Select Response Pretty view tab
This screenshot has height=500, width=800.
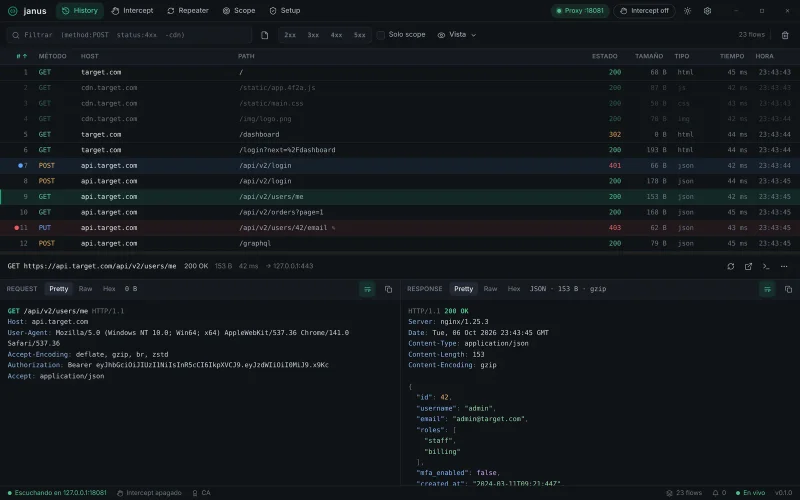(x=463, y=289)
